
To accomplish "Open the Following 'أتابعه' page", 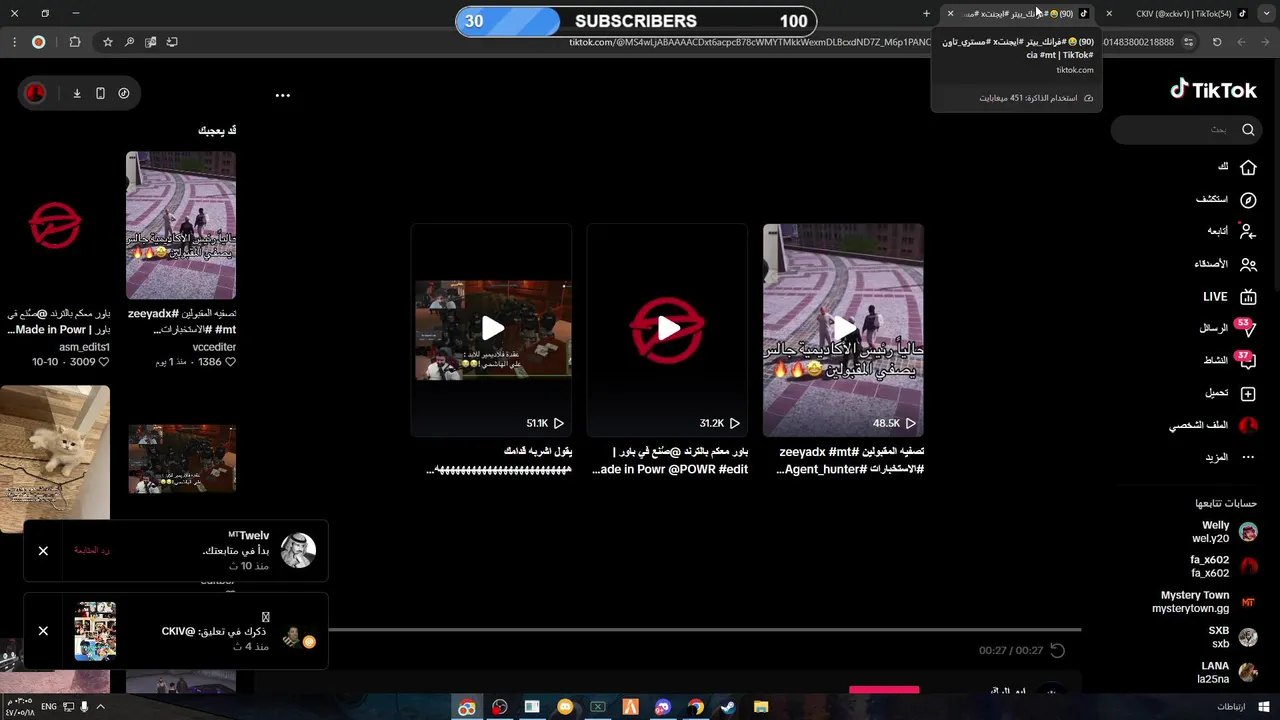I will [1232, 231].
